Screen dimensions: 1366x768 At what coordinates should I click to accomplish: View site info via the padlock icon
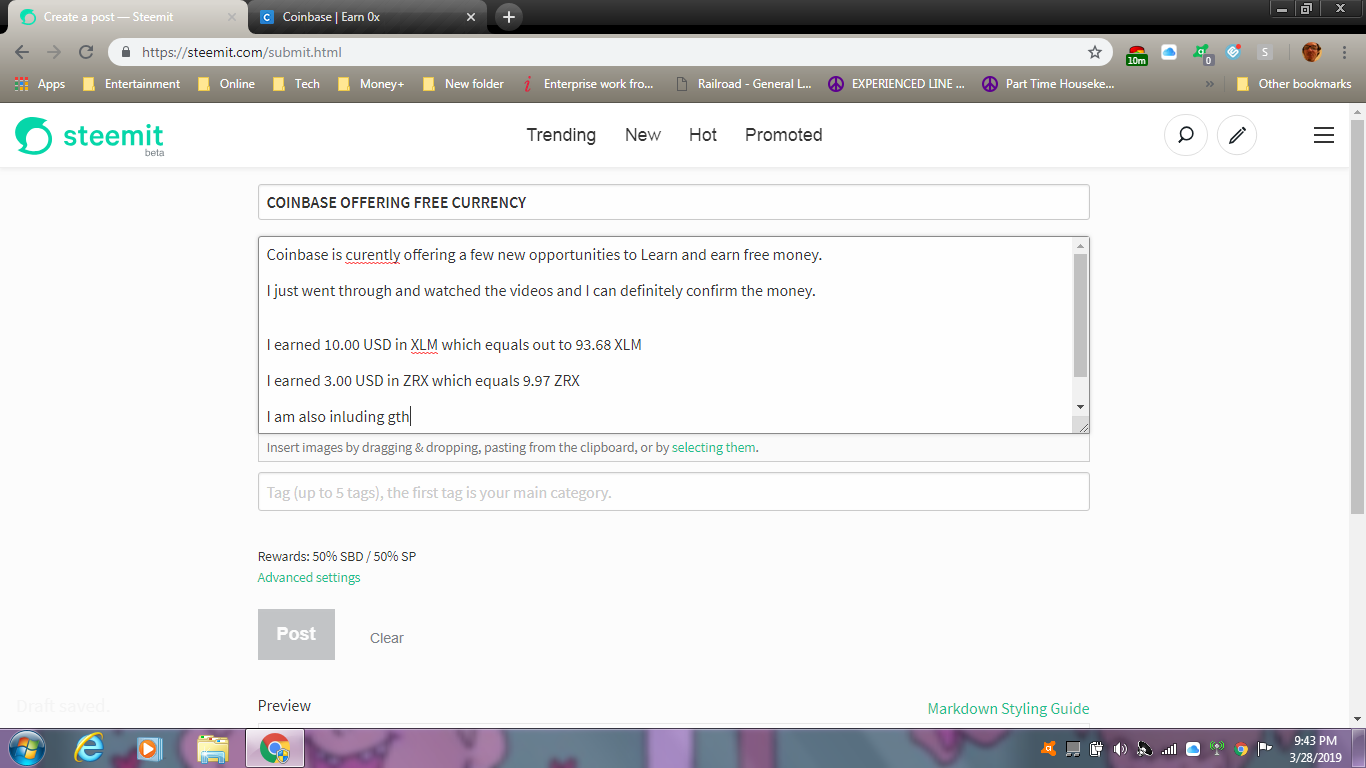pyautogui.click(x=126, y=52)
